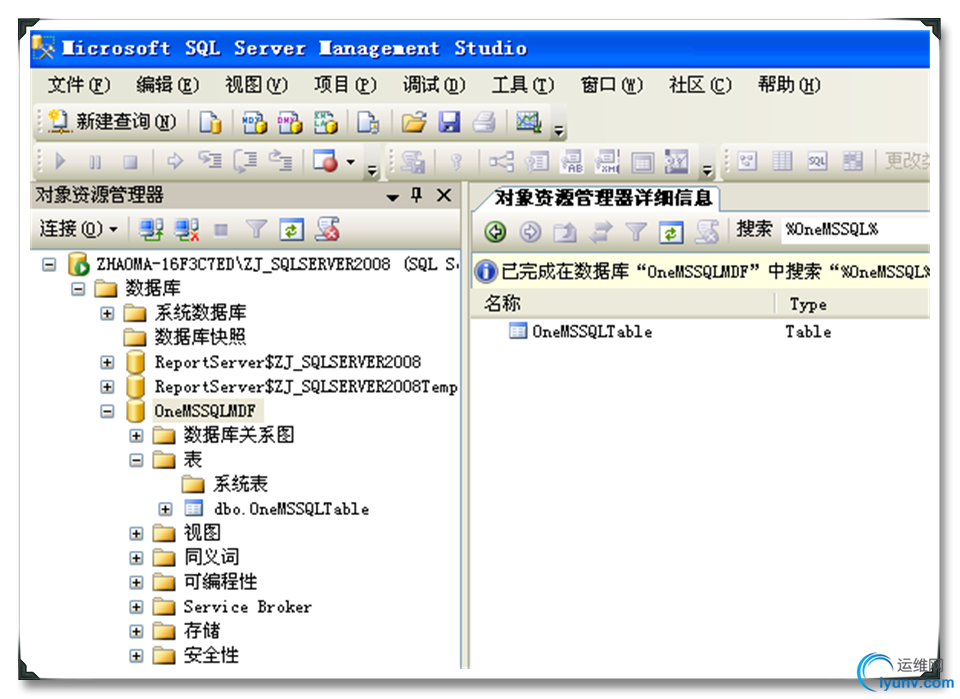The image size is (960, 699).
Task: Open the Breakpoints icon dropdown arrow
Action: (x=351, y=162)
